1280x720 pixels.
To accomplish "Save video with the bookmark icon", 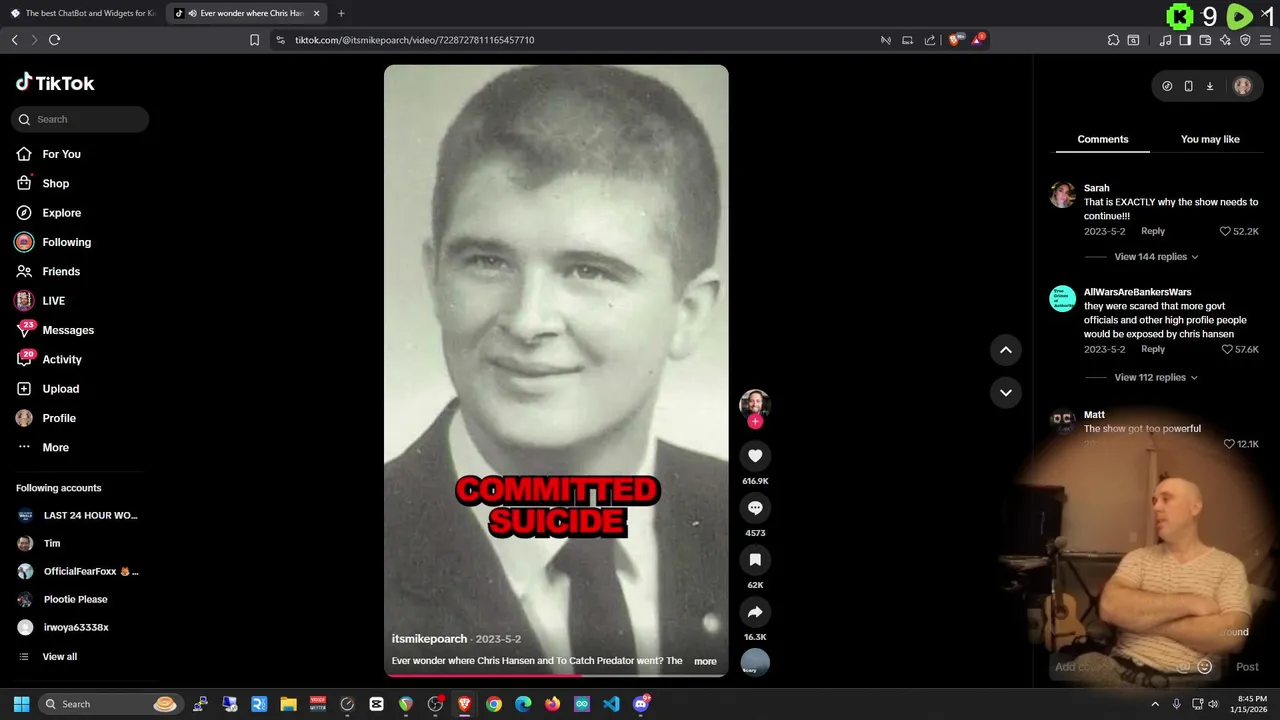I will point(755,560).
